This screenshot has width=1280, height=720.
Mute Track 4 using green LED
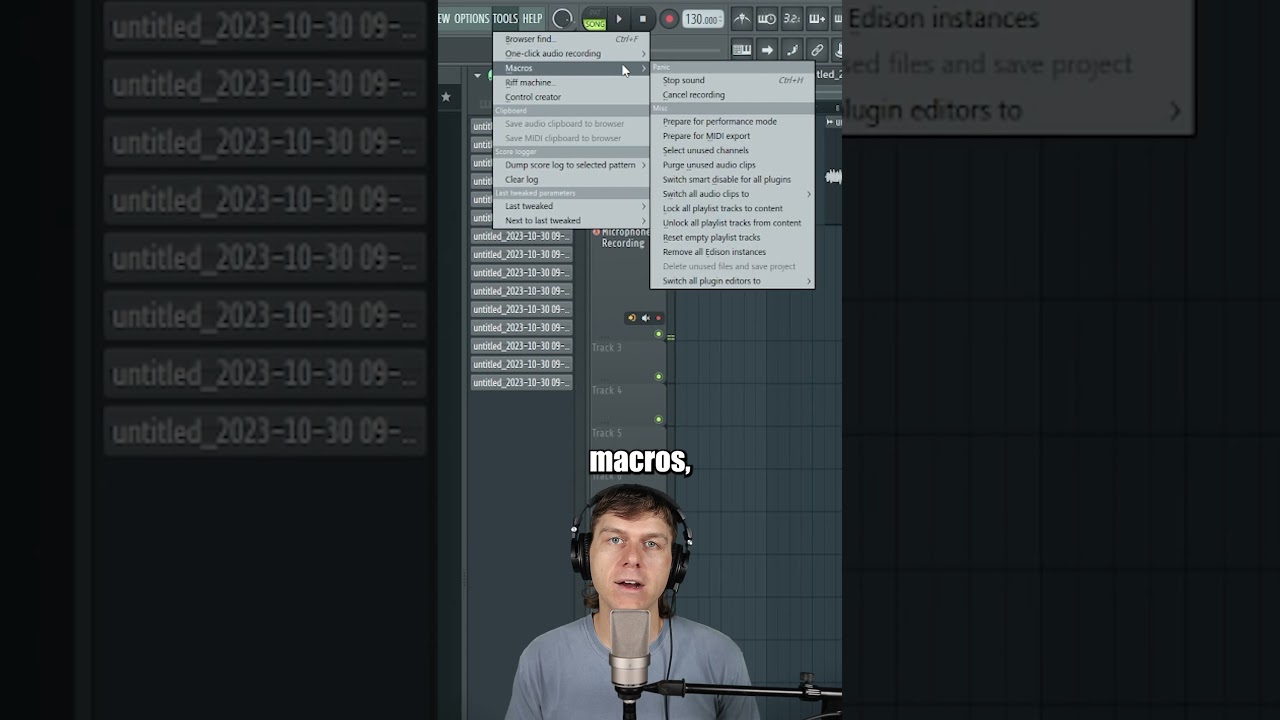[x=658, y=420]
